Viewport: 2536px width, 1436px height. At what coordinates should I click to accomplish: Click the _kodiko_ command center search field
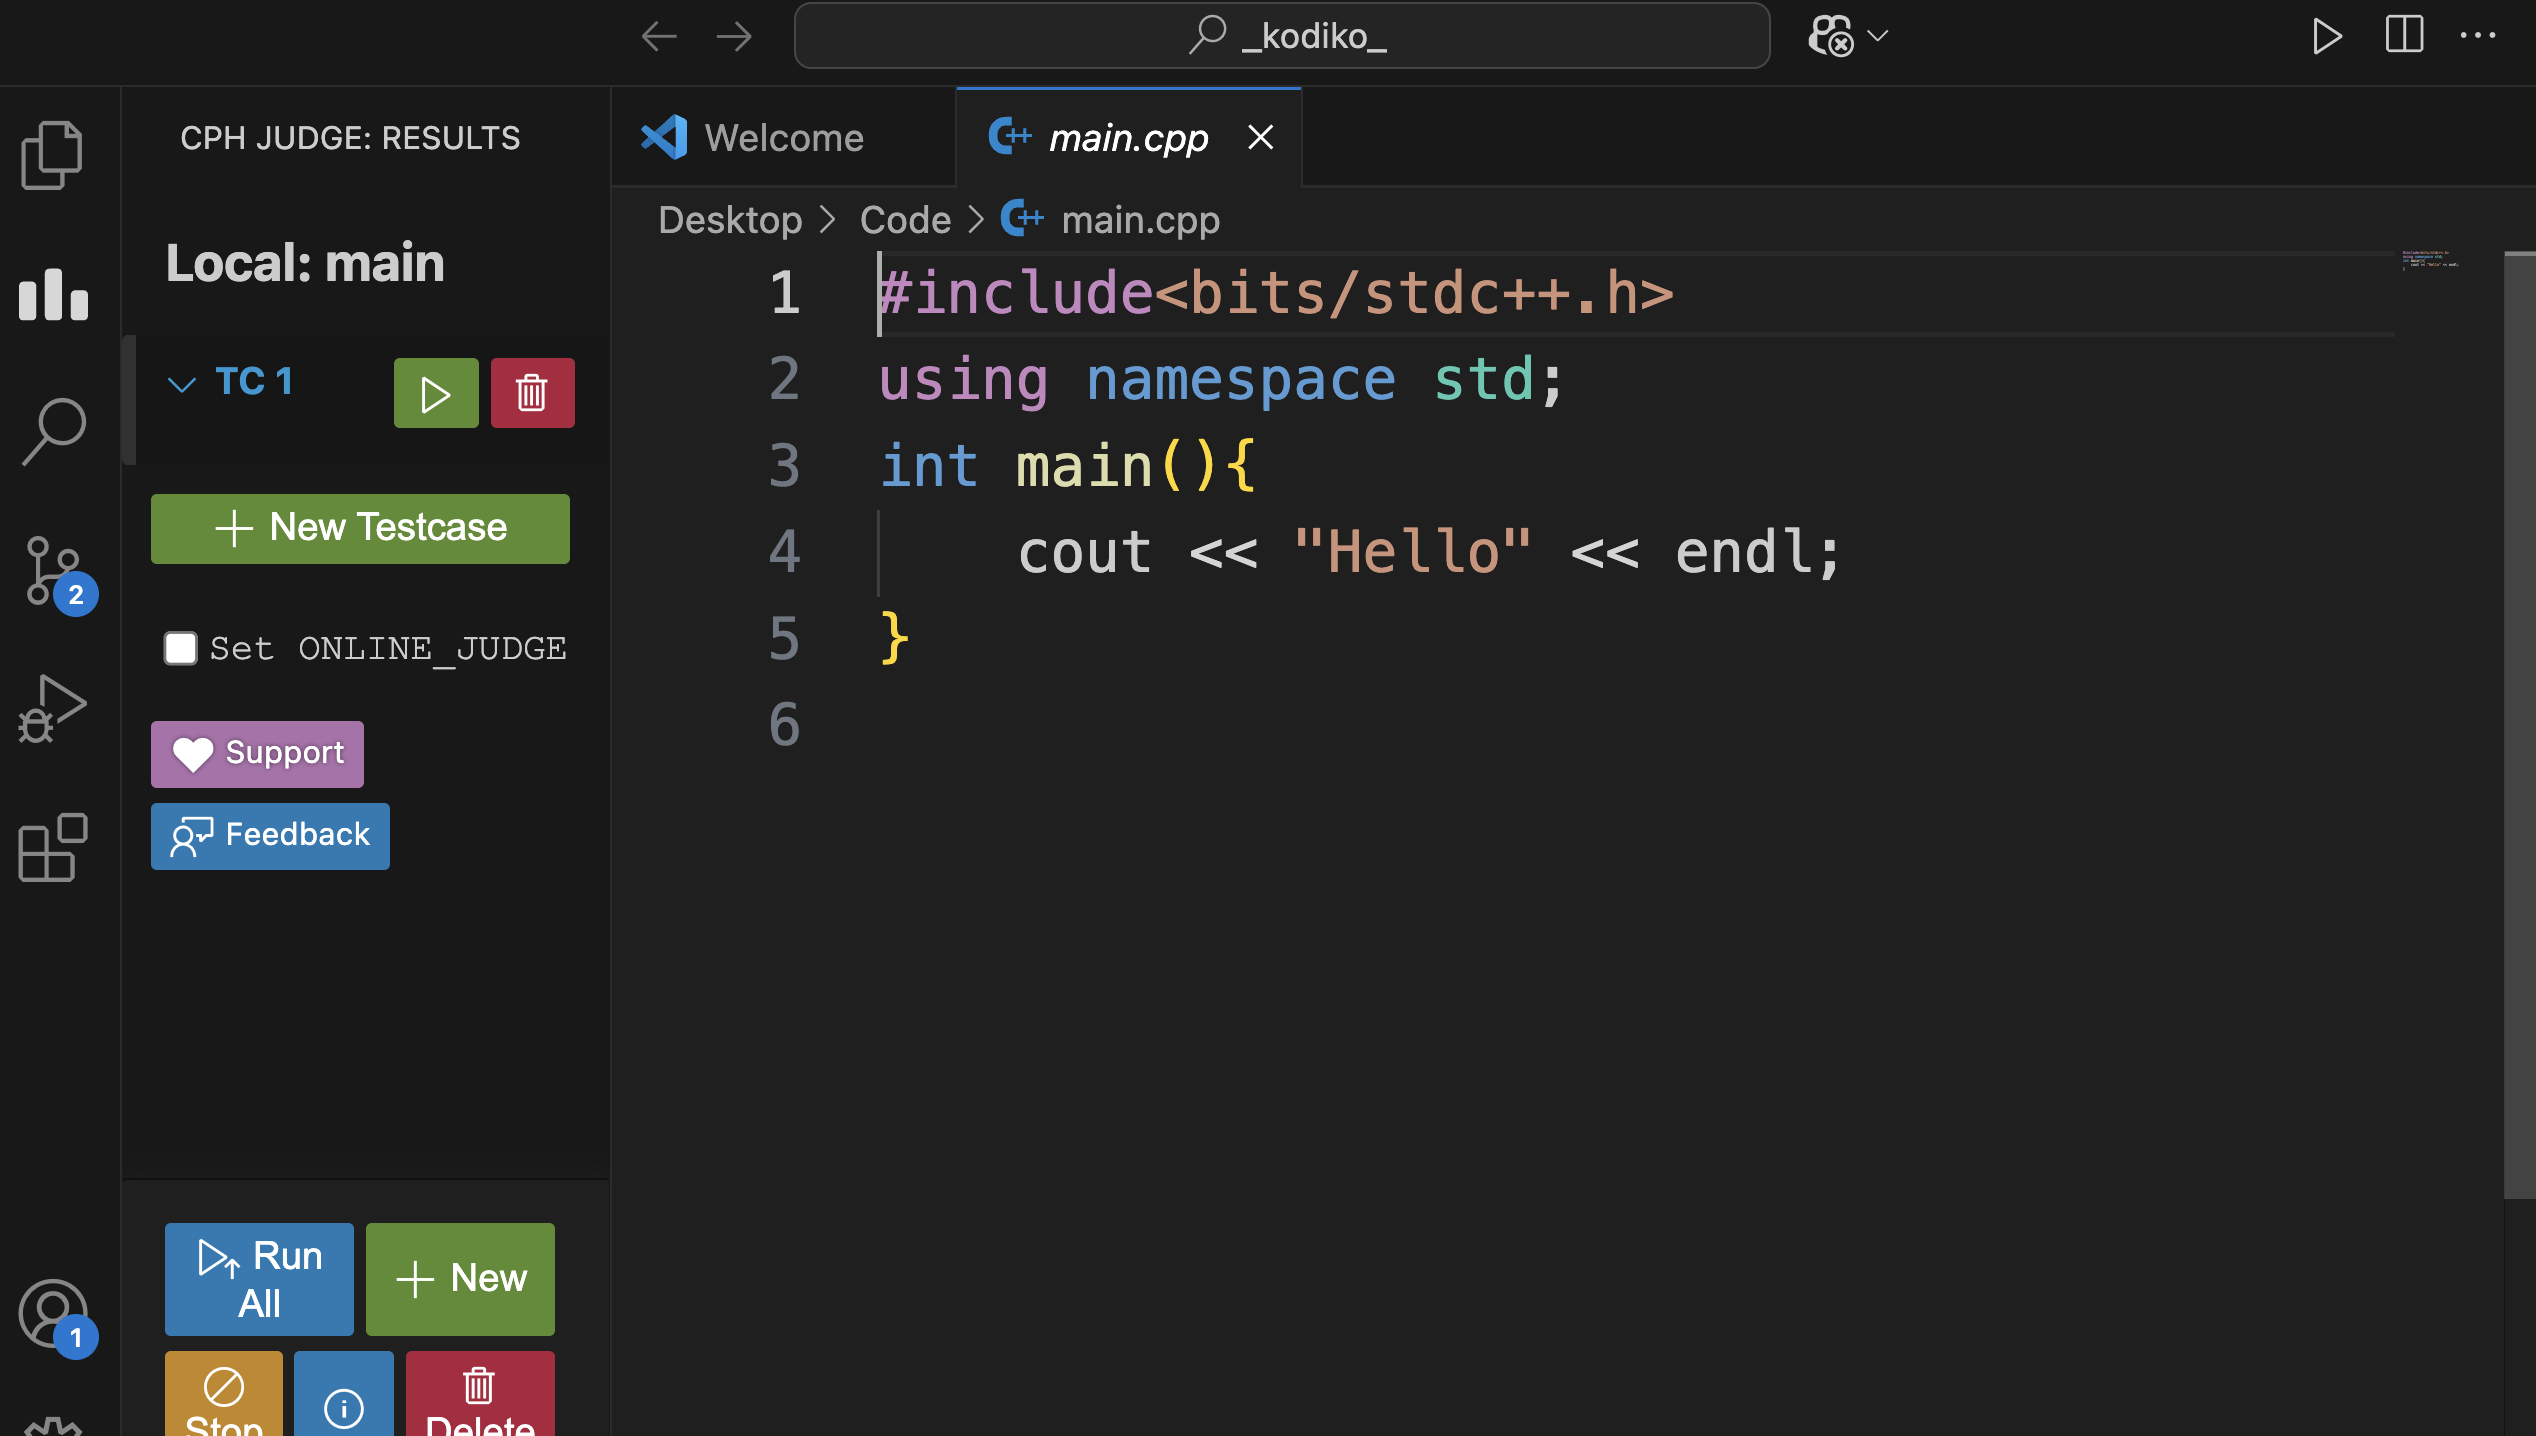coord(1281,36)
